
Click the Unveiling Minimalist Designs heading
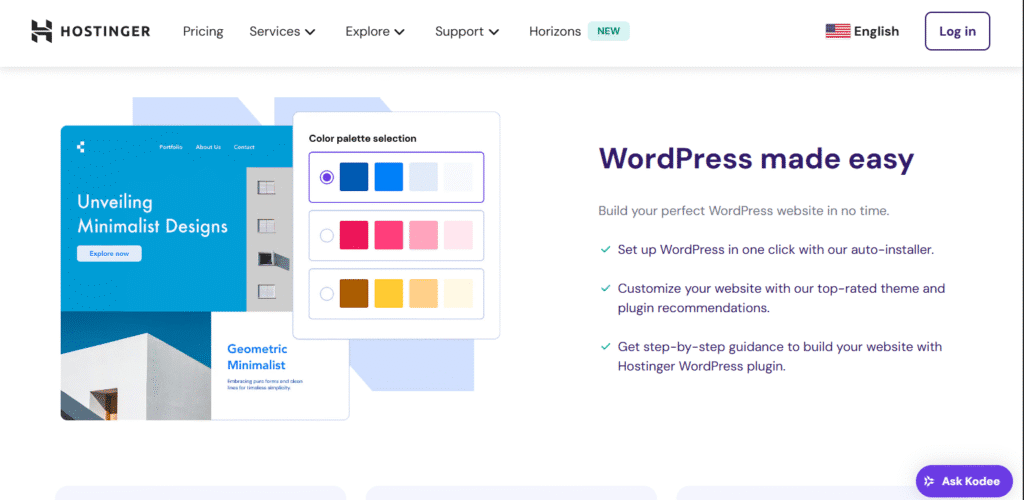[x=153, y=213]
